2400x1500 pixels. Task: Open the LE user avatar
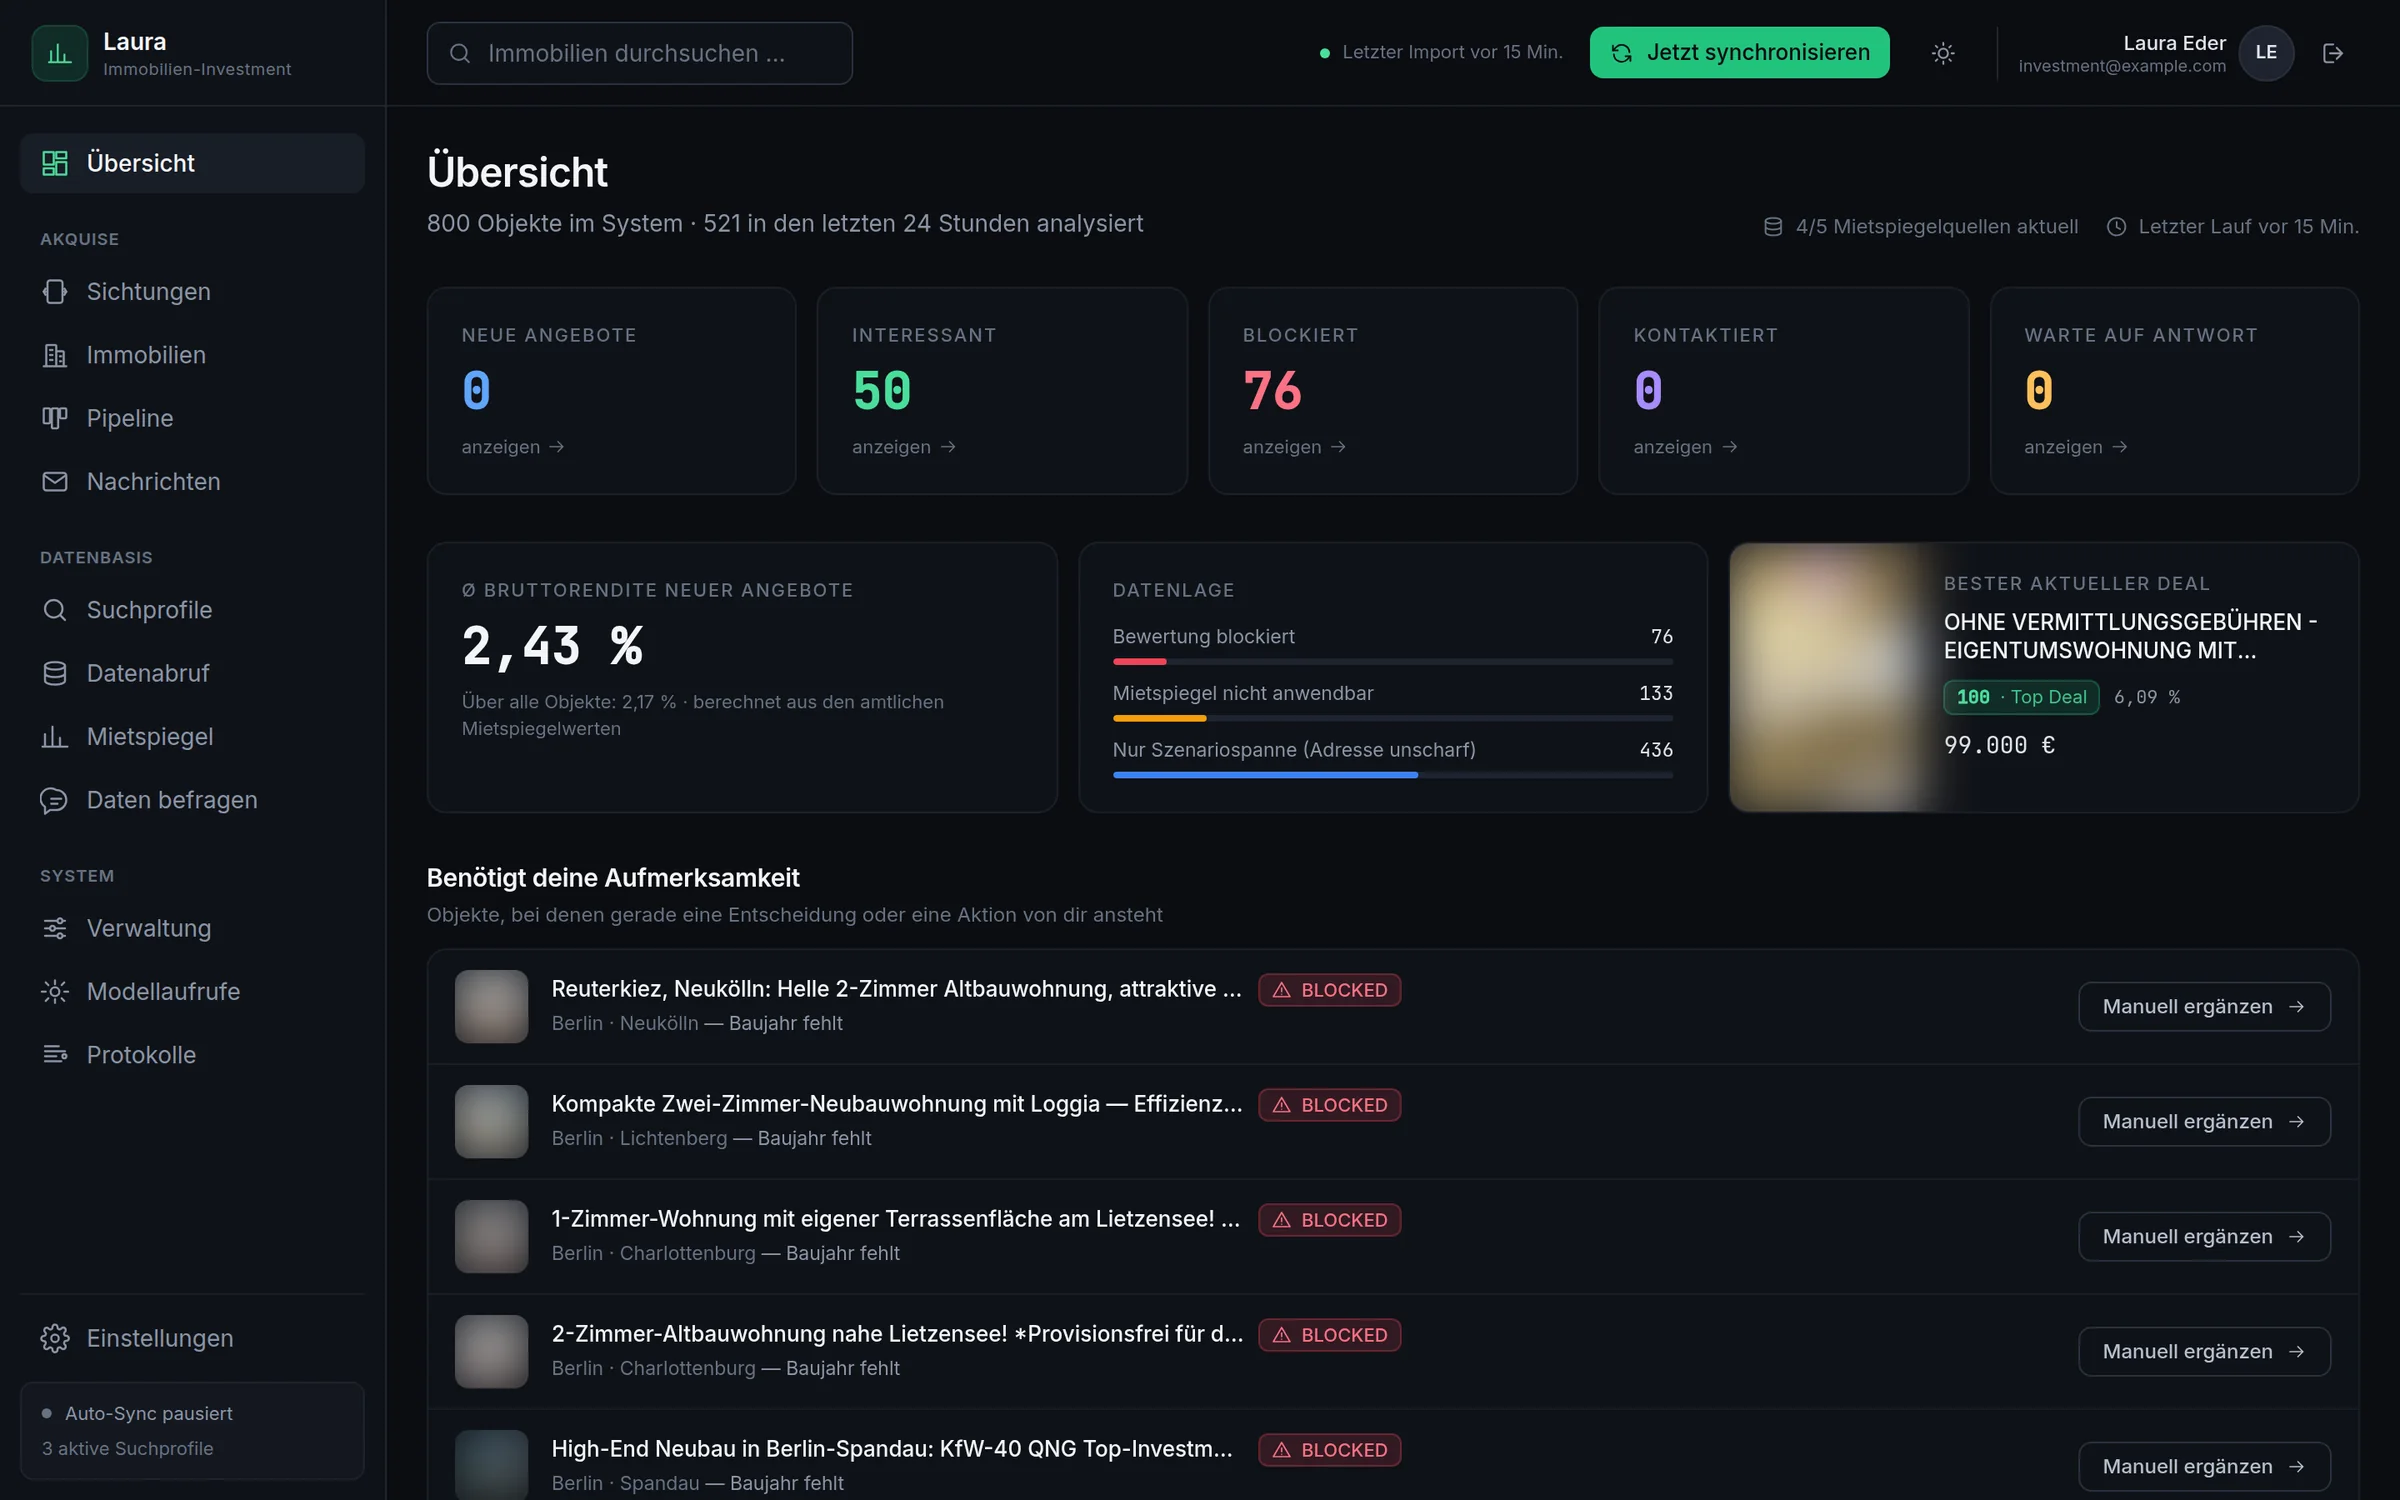[2266, 53]
